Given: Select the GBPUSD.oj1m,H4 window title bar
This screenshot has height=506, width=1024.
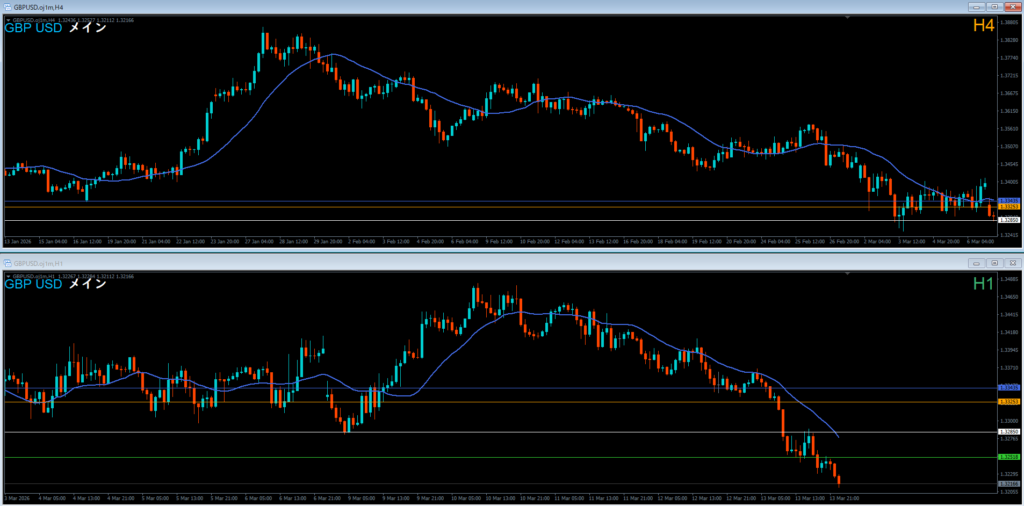Looking at the screenshot, I should 400,7.
